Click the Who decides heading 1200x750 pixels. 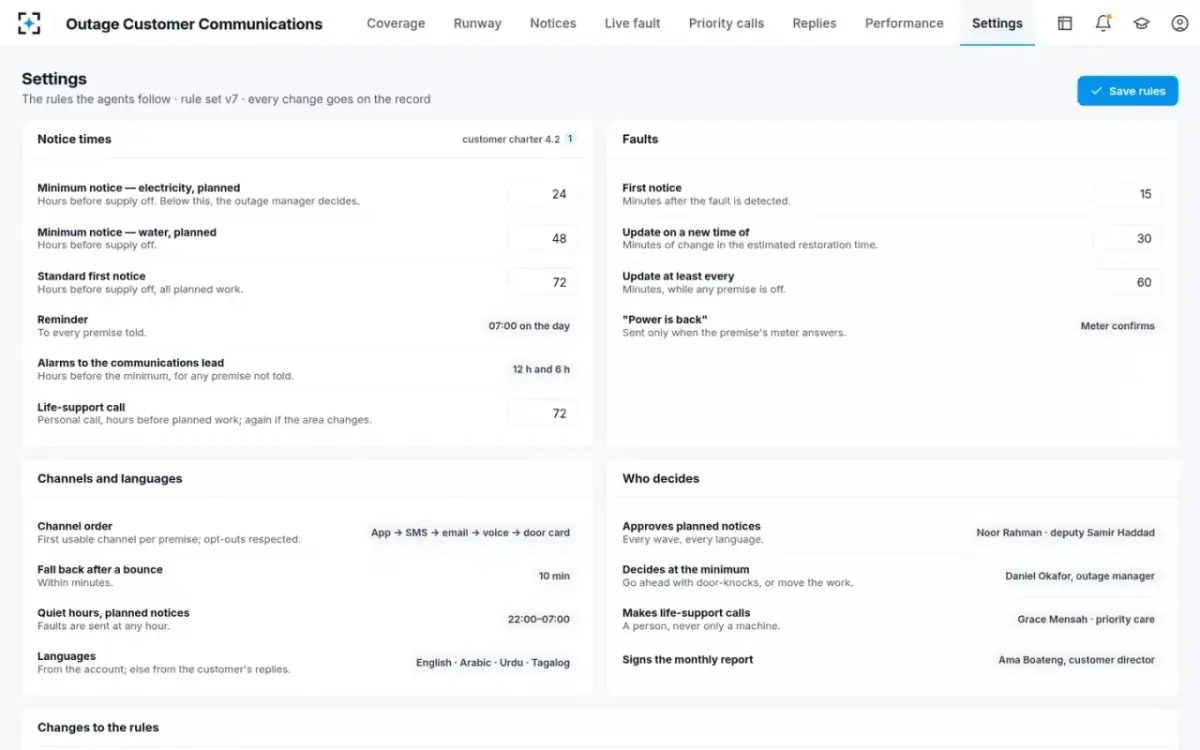661,479
